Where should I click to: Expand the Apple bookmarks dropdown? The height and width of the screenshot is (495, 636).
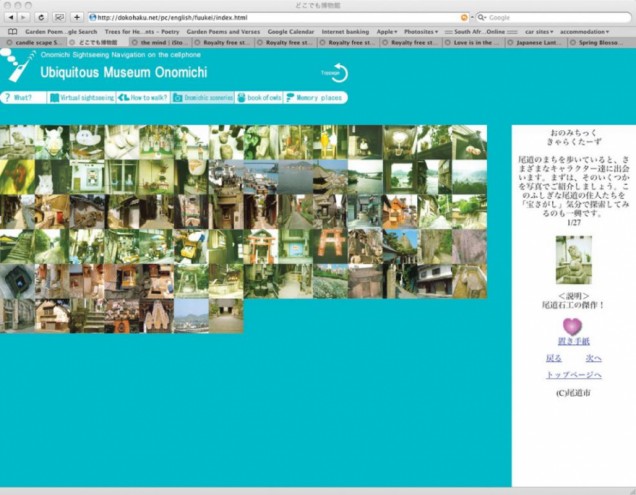coord(387,32)
